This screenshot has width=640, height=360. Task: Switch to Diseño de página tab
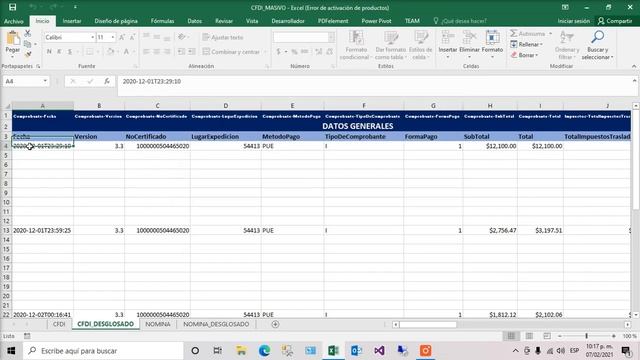point(116,21)
